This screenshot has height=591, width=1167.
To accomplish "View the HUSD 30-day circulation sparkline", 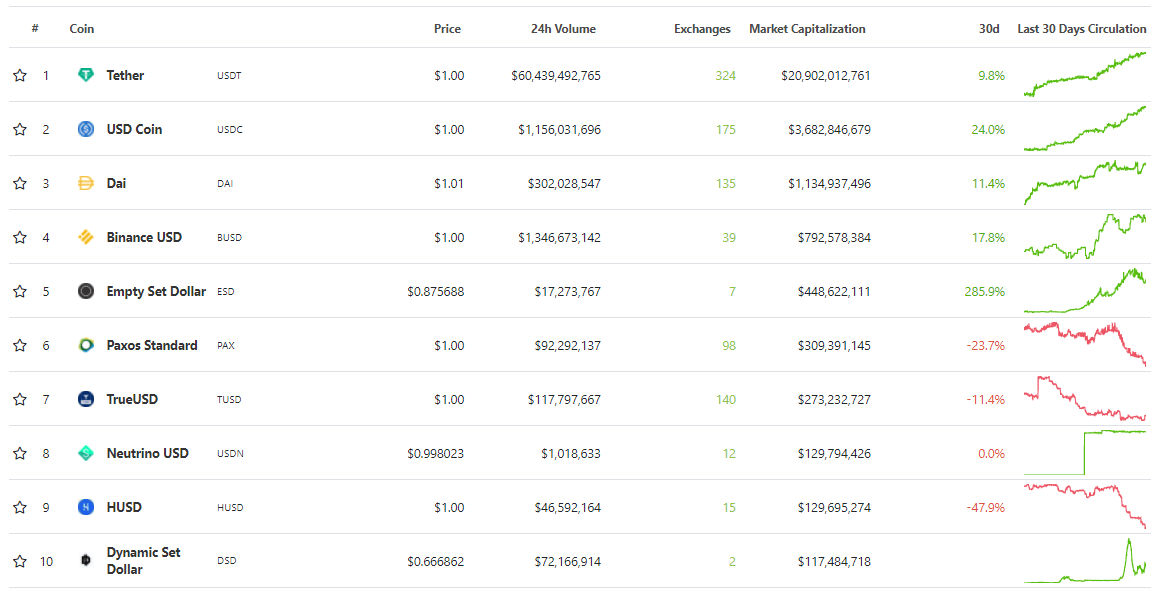I will click(x=1085, y=506).
